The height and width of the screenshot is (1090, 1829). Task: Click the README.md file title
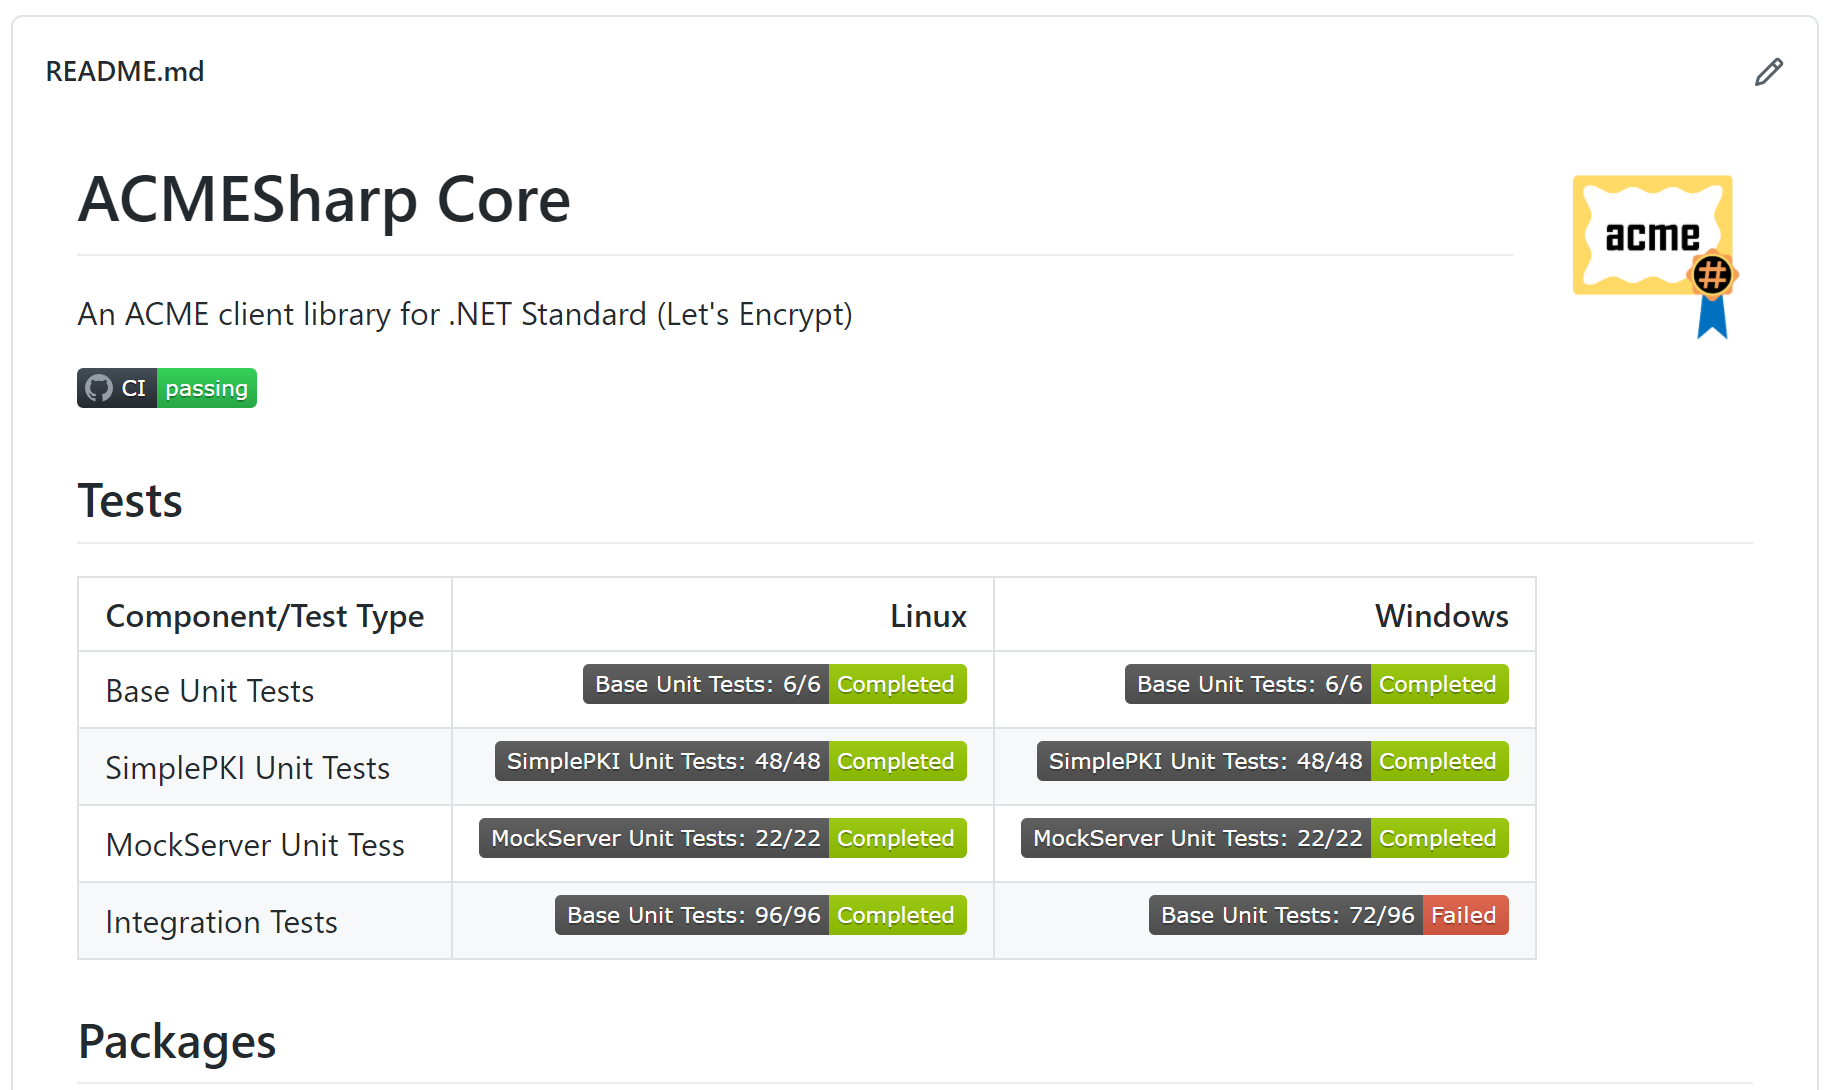point(125,72)
